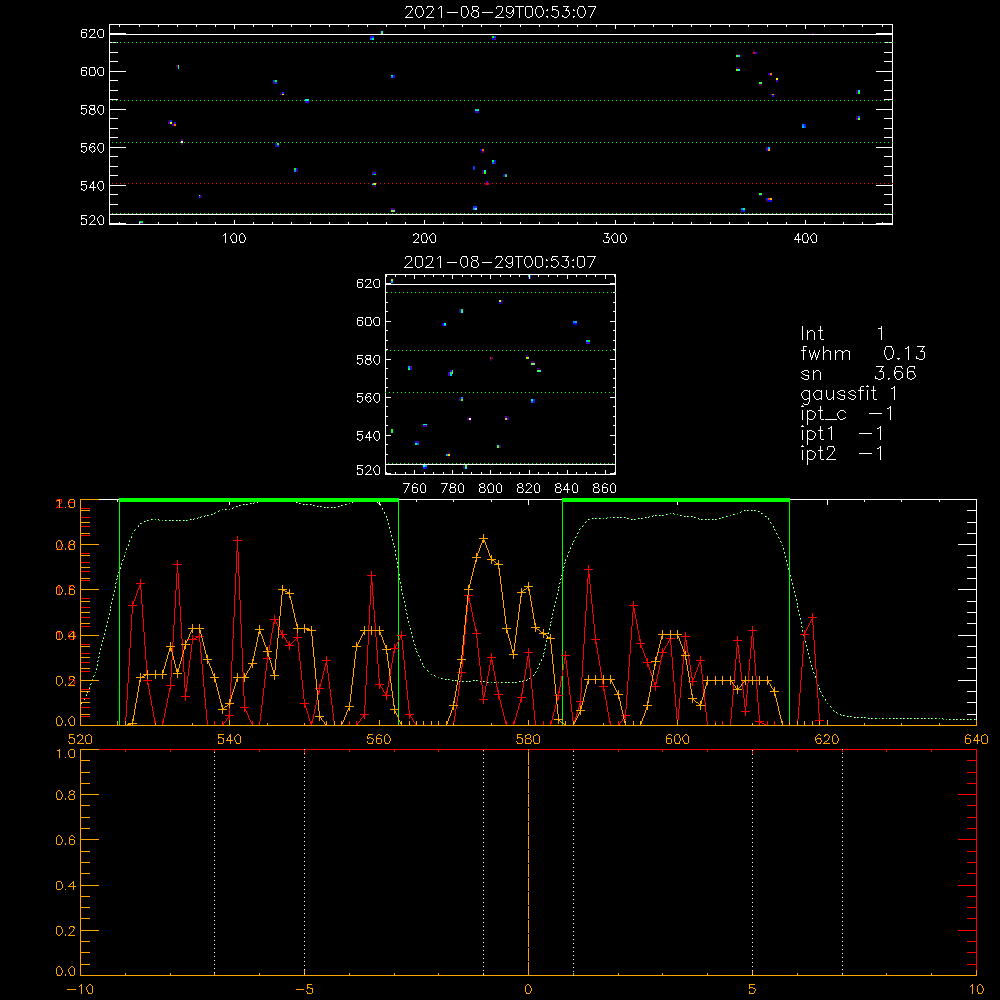Click the tallest red peak near 541 in profile plot
Screen dimensions: 1000x1000
237,540
